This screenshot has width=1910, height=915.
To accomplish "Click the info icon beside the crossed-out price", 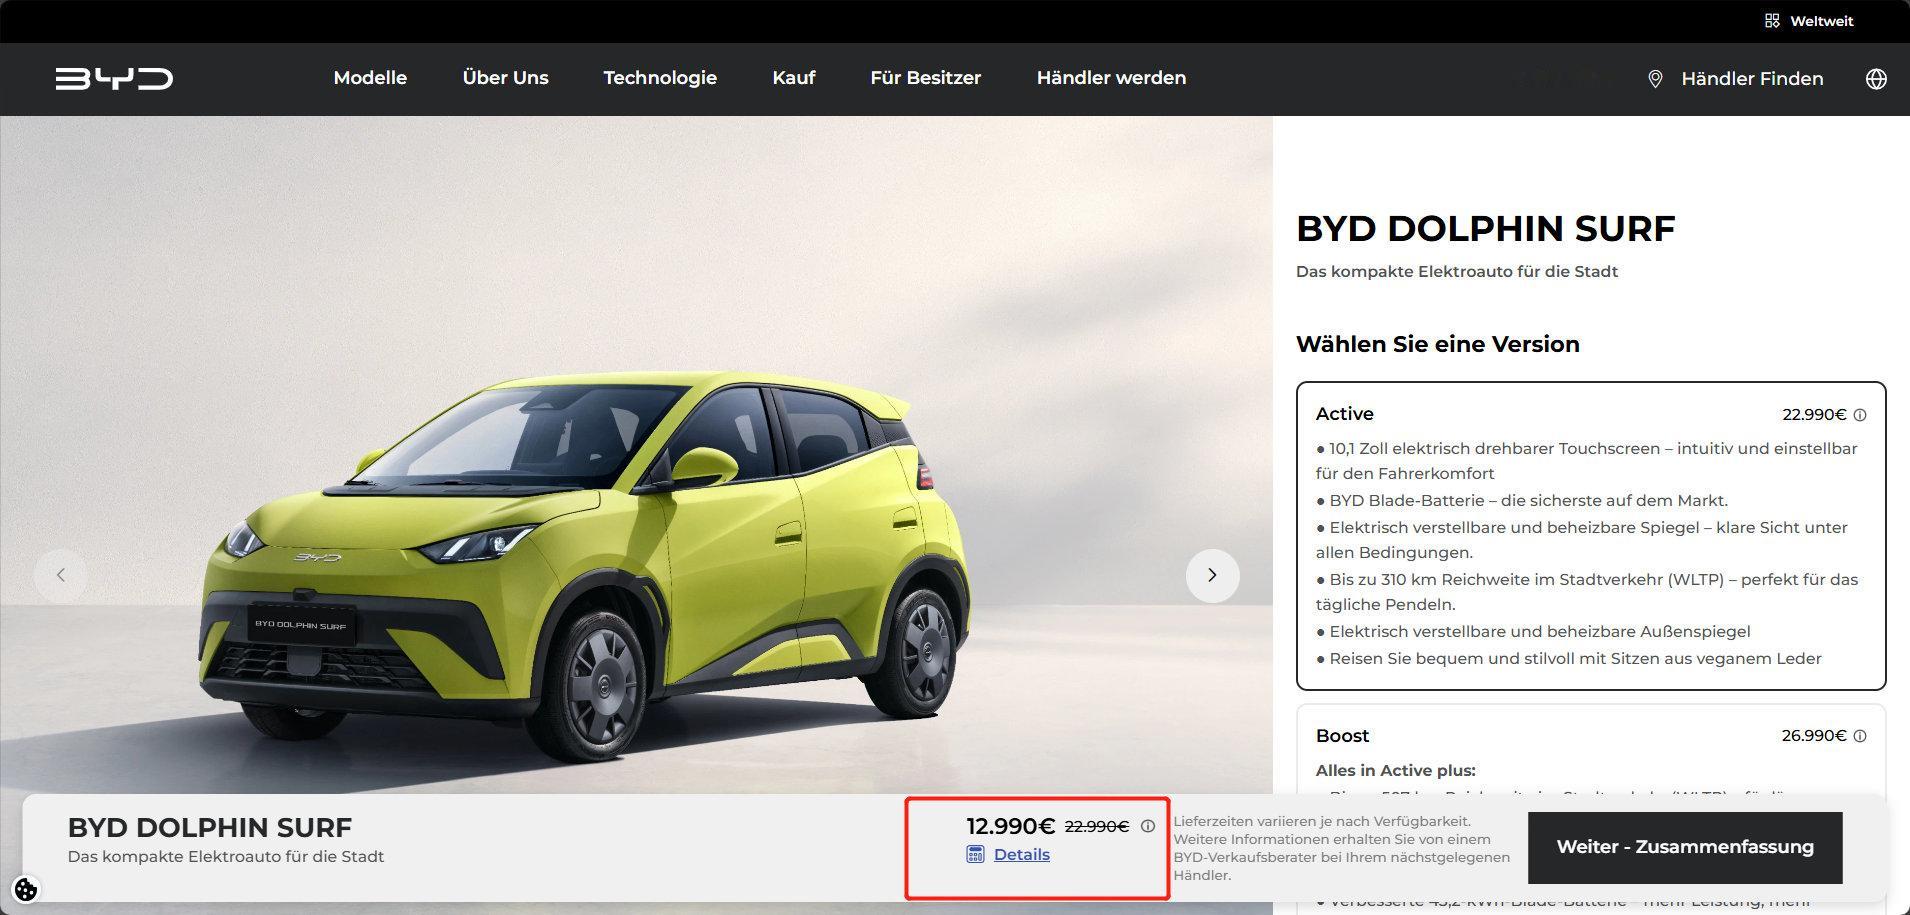I will [x=1148, y=826].
